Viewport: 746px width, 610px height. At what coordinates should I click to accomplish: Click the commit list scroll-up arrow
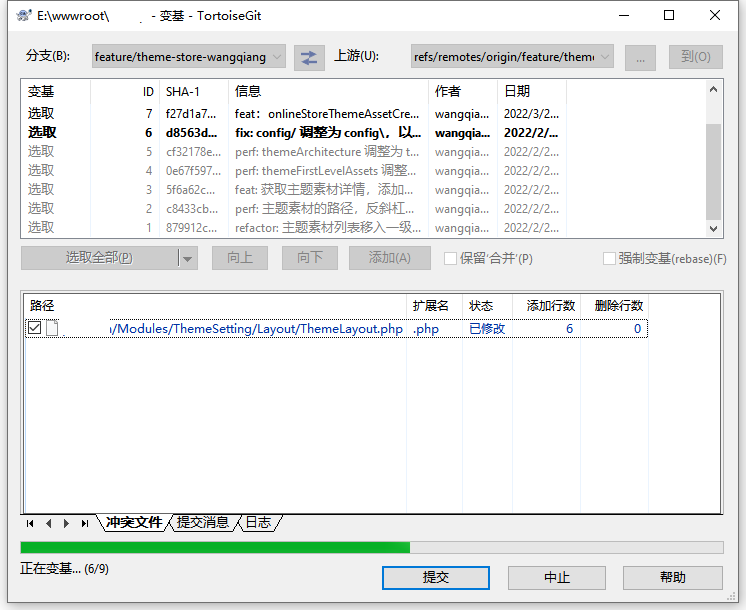pos(713,89)
